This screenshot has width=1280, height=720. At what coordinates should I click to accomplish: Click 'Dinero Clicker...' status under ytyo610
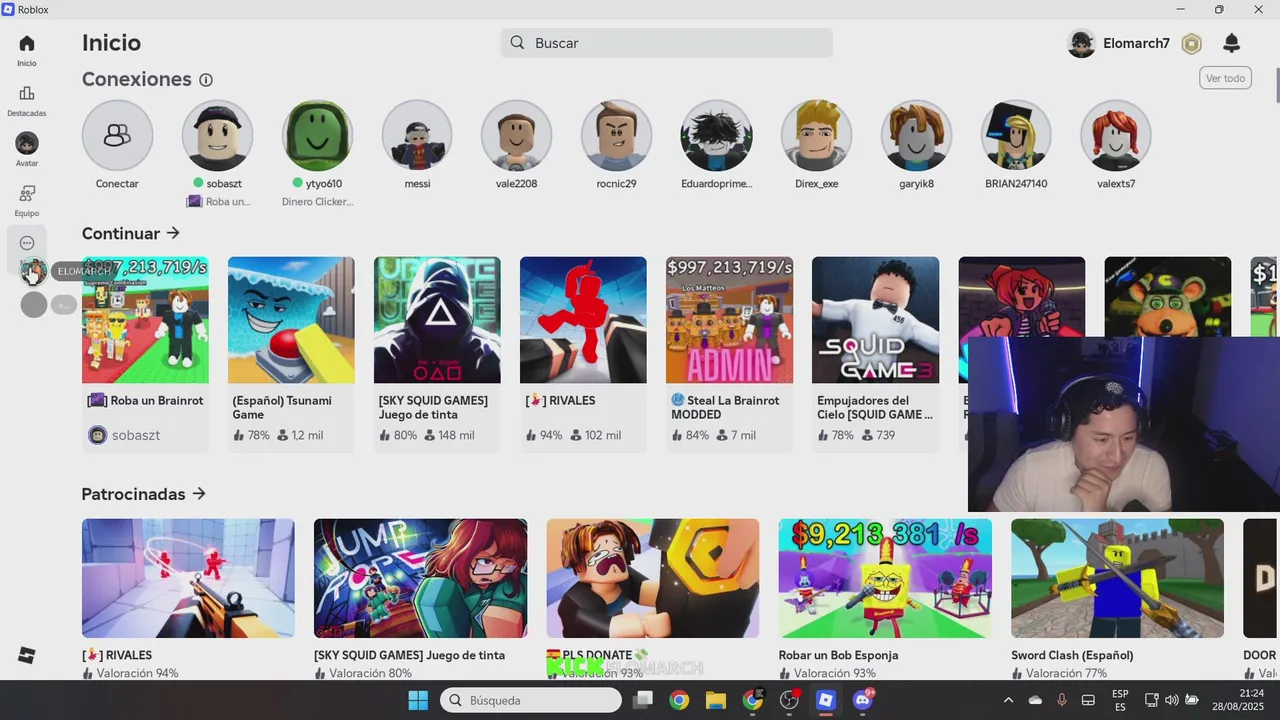click(317, 201)
